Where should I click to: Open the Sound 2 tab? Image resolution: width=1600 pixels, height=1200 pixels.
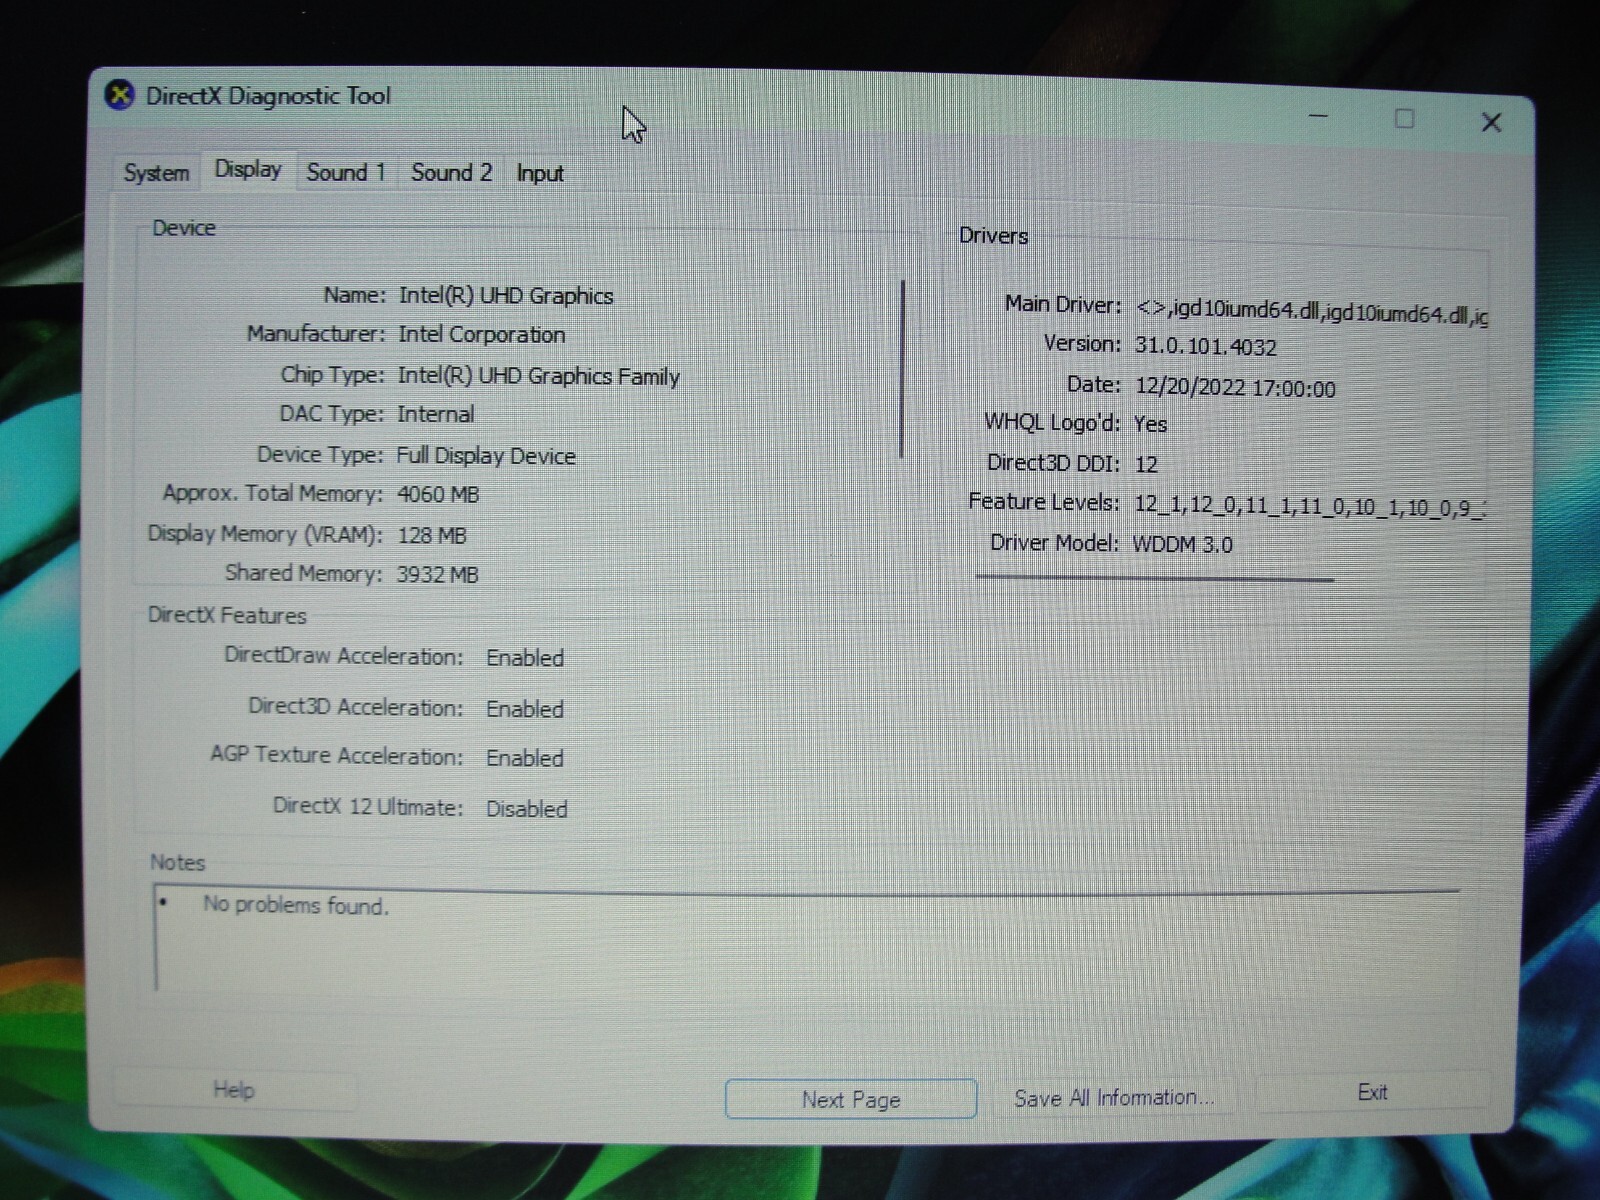pos(451,172)
